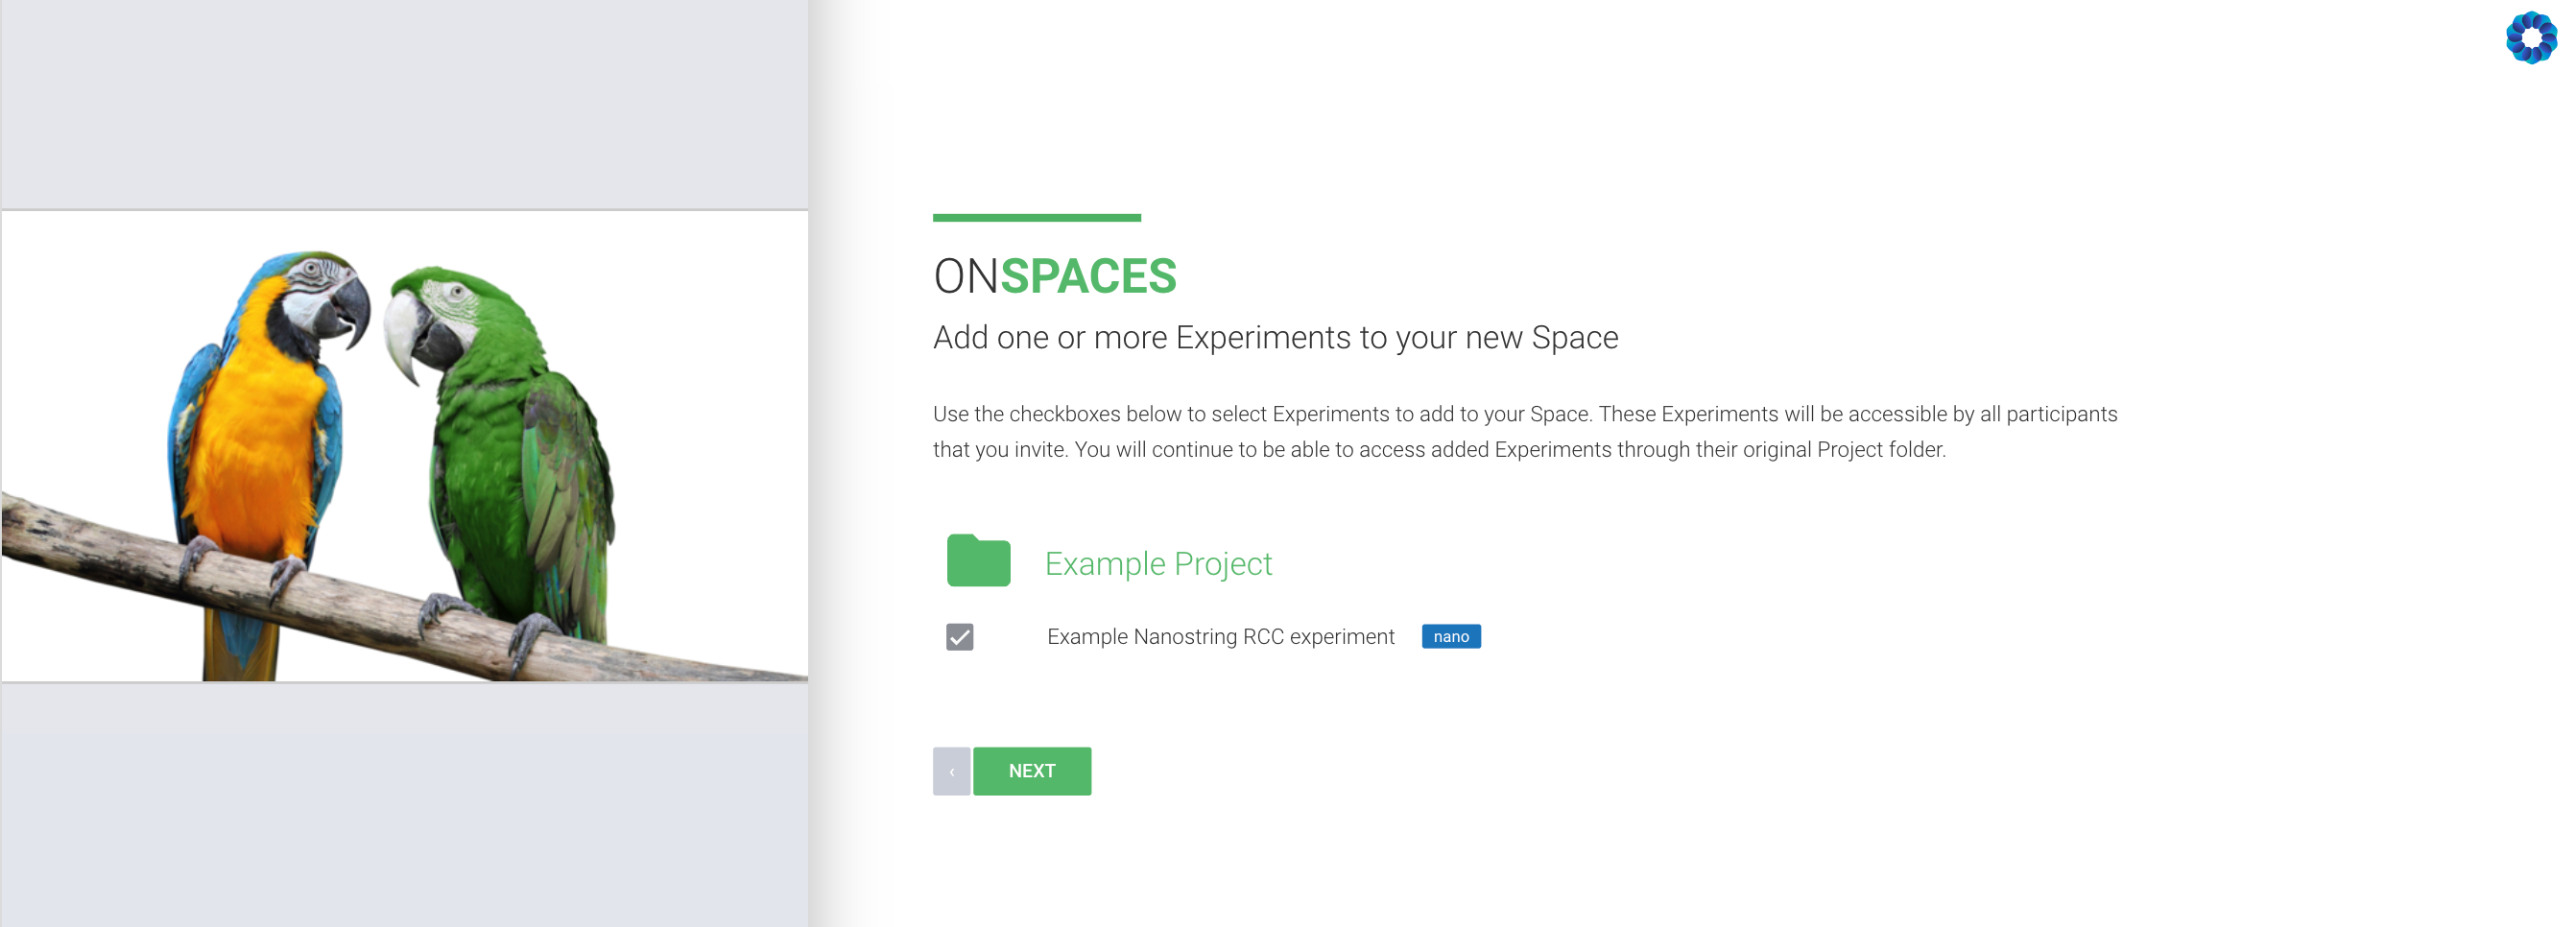Uncheck the Example Nanostring RCC experiment checkbox
The width and height of the screenshot is (2576, 927).
click(x=959, y=637)
